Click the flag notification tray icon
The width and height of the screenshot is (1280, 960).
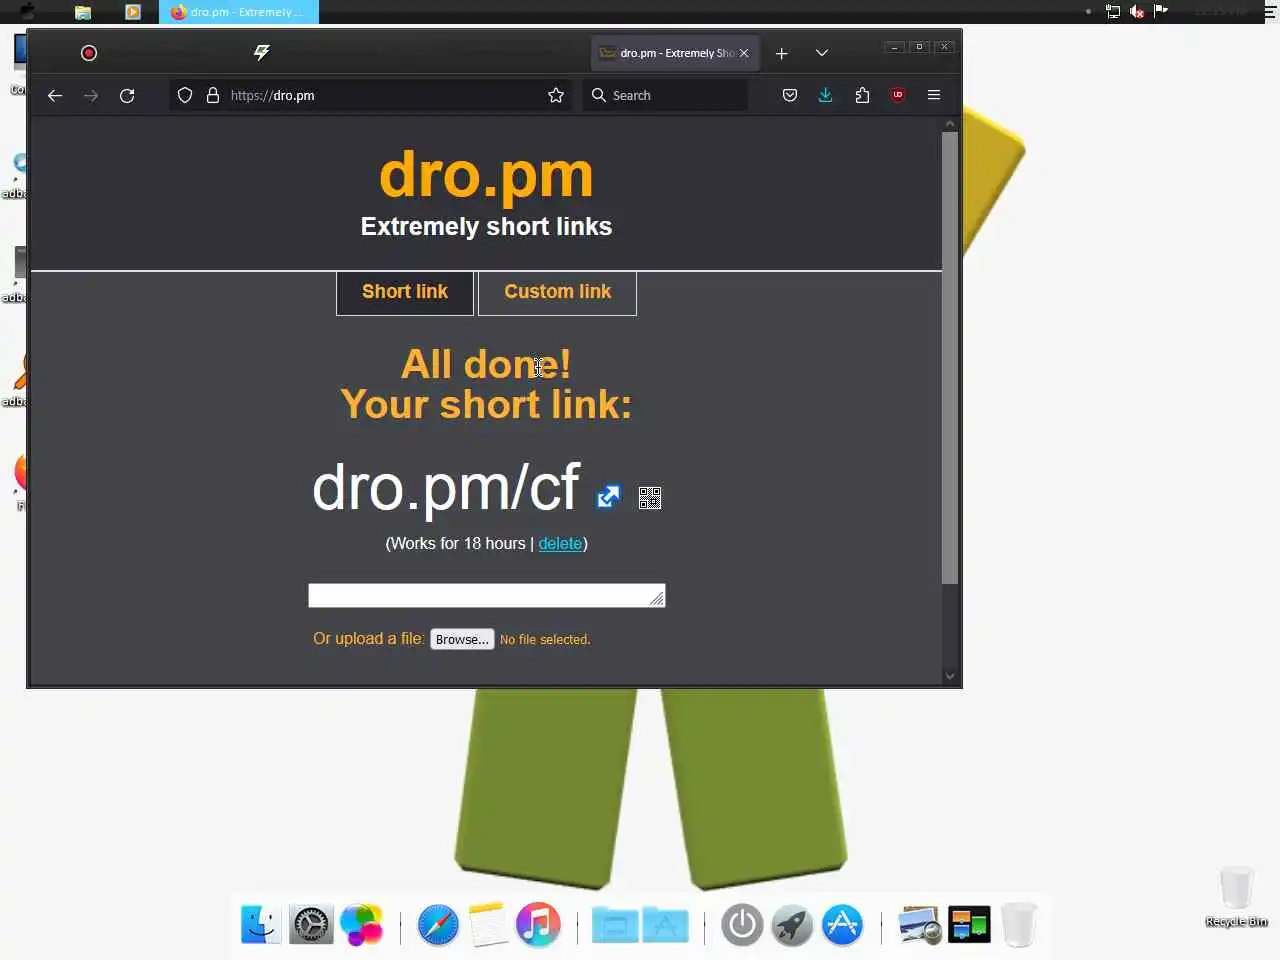click(1161, 12)
